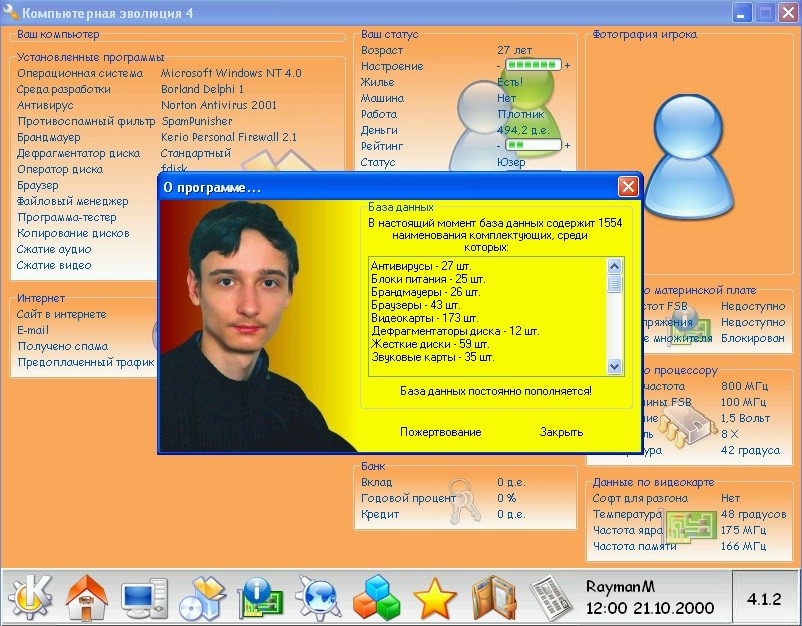Click the 'Годовой процент' label

(408, 498)
